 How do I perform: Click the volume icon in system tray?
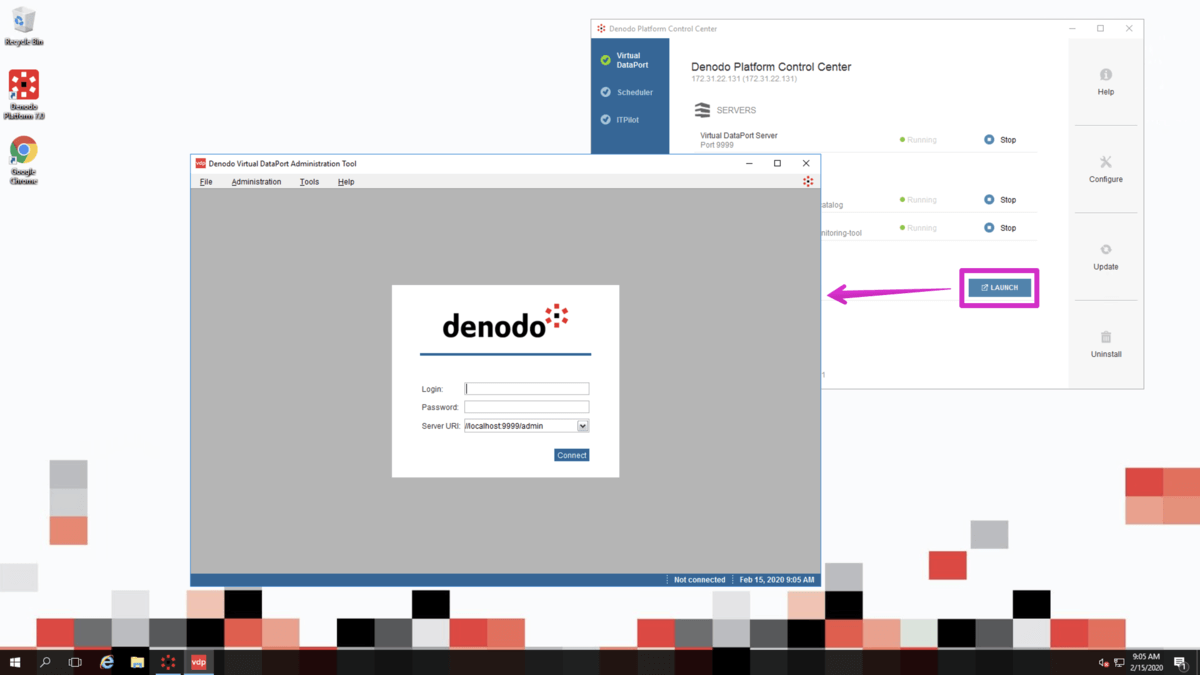[1104, 662]
